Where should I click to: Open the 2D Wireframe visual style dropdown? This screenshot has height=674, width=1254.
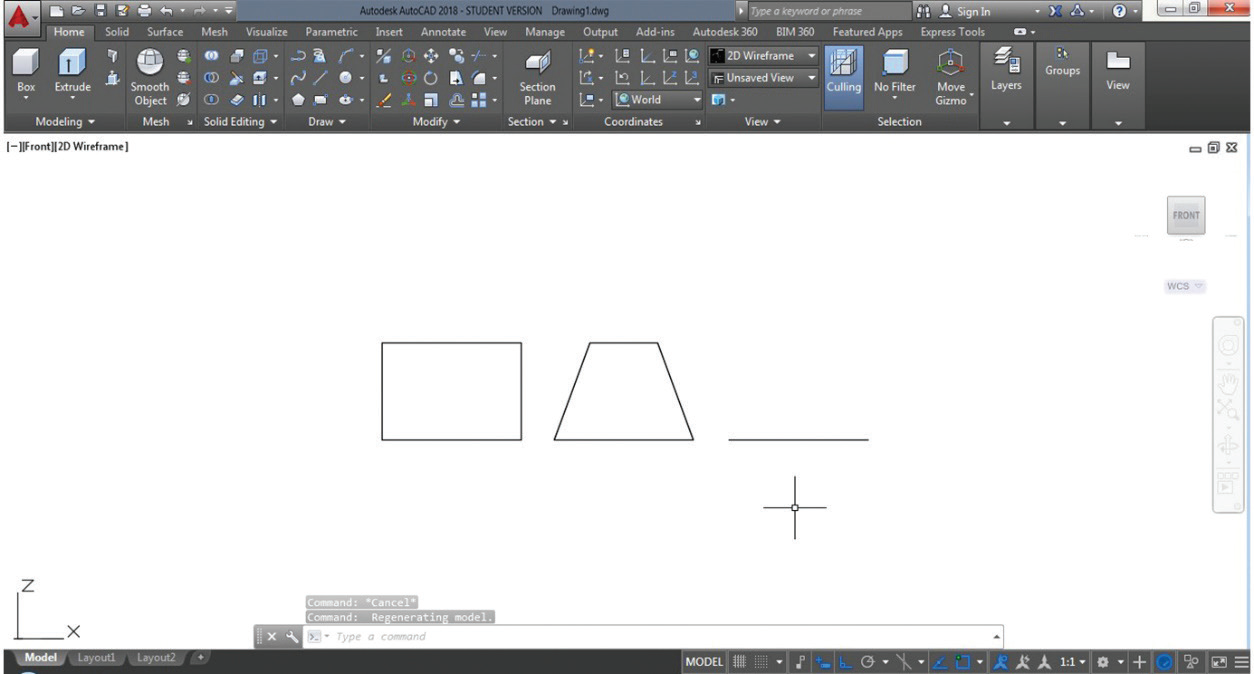(x=764, y=56)
